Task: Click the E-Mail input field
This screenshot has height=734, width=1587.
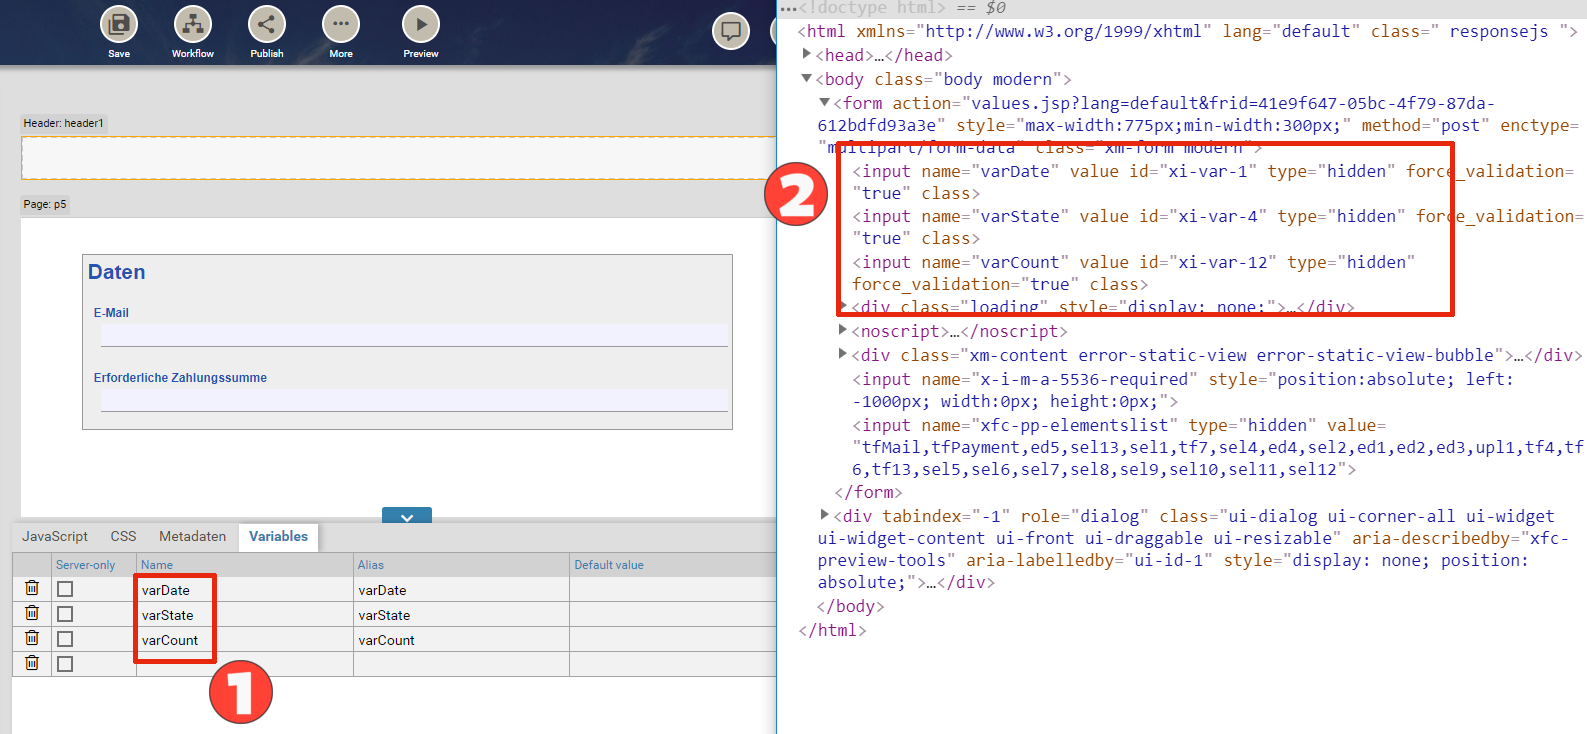Action: coord(414,335)
